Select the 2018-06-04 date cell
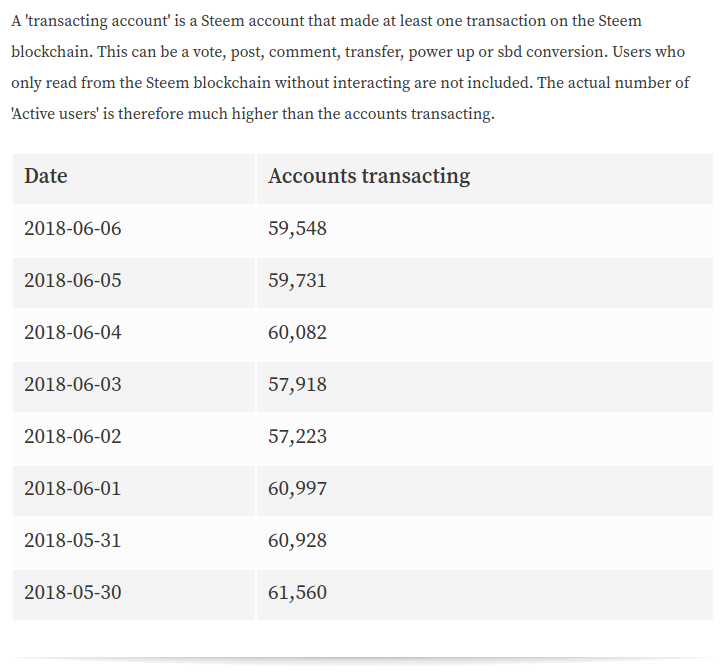 [134, 335]
